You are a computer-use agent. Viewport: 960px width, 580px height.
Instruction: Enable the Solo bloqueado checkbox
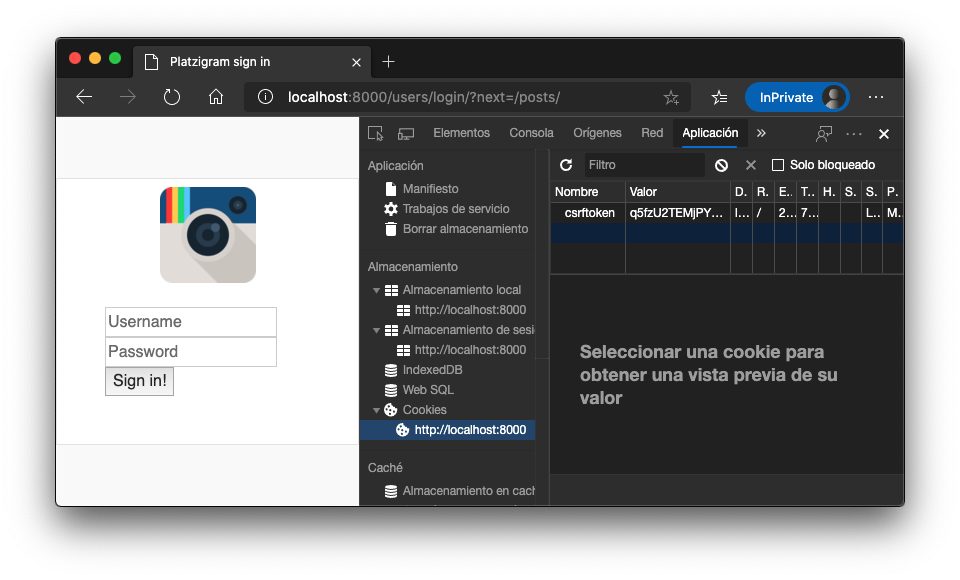tap(778, 165)
